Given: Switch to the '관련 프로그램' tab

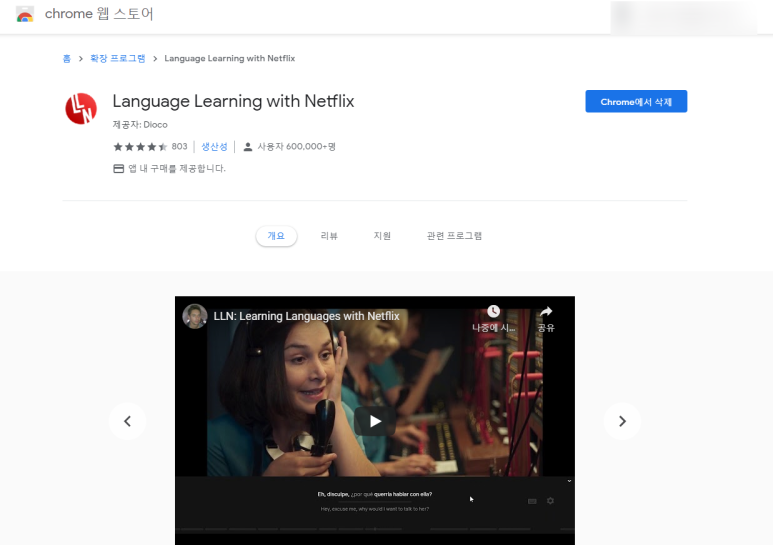Looking at the screenshot, I should 454,236.
